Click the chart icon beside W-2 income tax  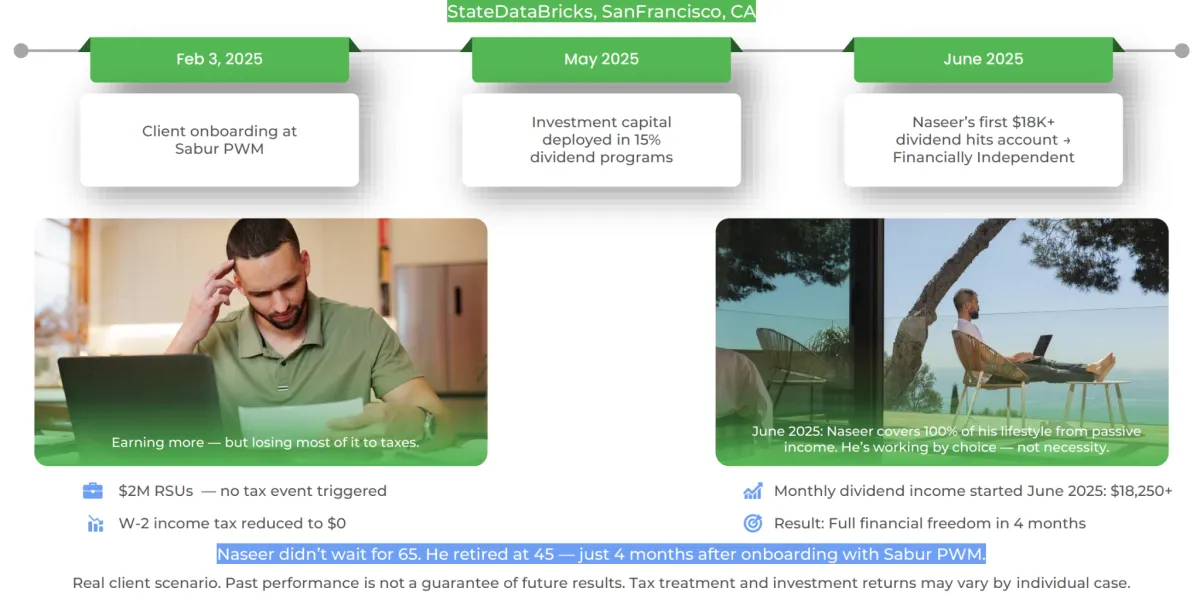click(x=95, y=523)
